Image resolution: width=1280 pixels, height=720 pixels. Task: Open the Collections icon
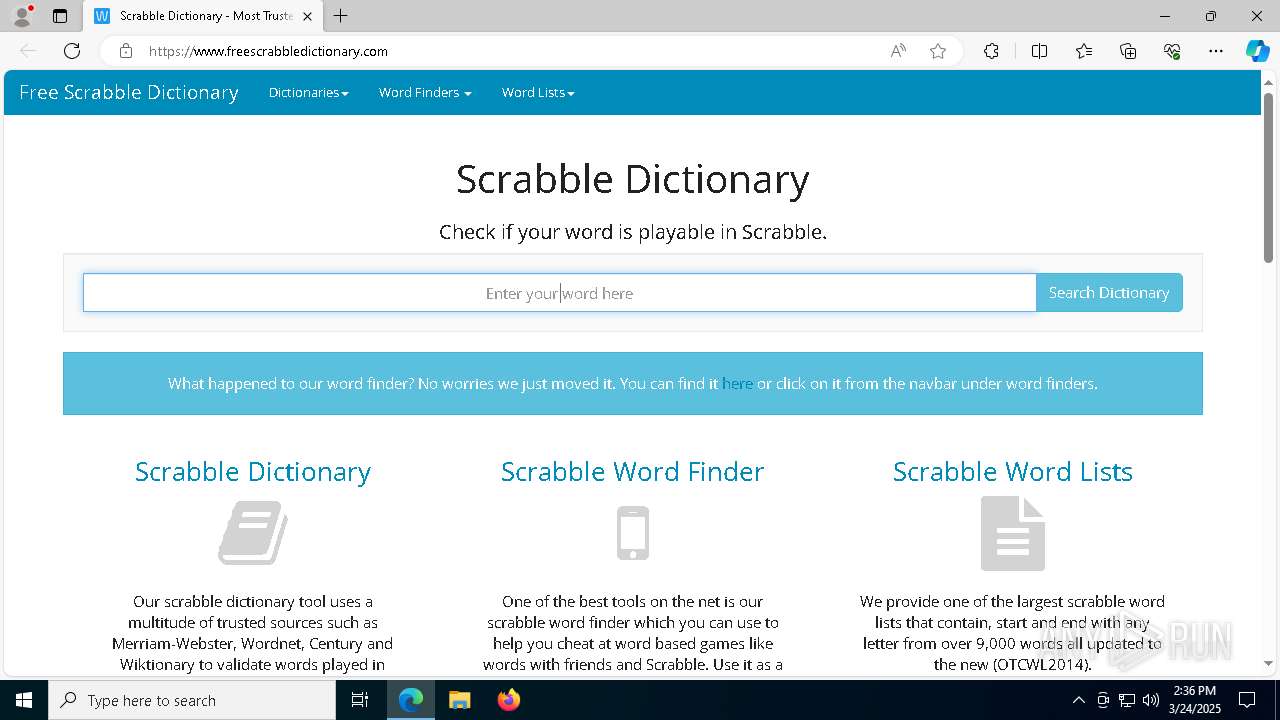1128,51
